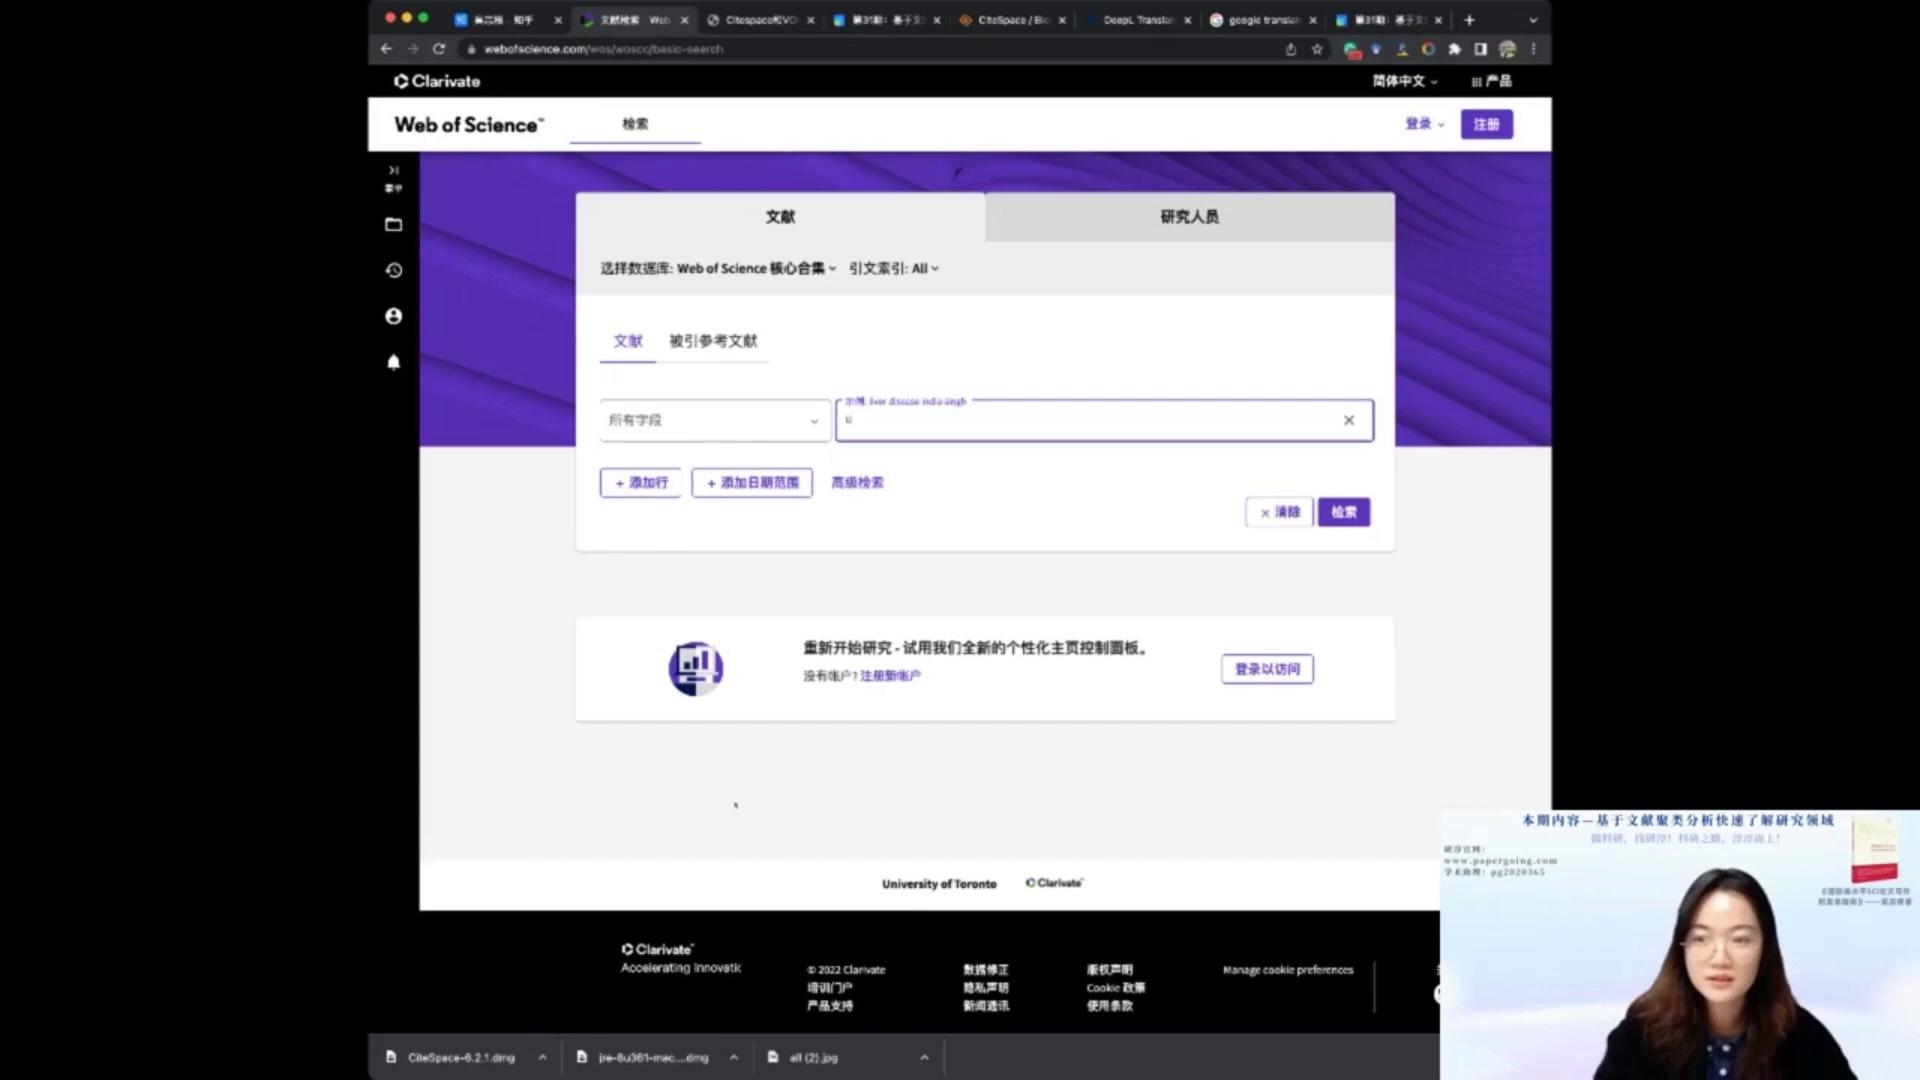Open the 产品 products grid menu
Image resolution: width=1920 pixels, height=1080 pixels.
click(1491, 81)
